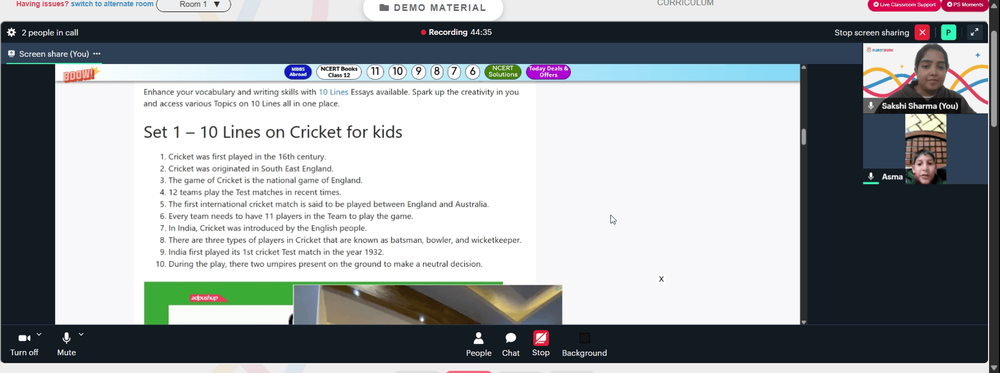This screenshot has width=1000, height=373.
Task: Open Live Classroom Support button
Action: 904,4
